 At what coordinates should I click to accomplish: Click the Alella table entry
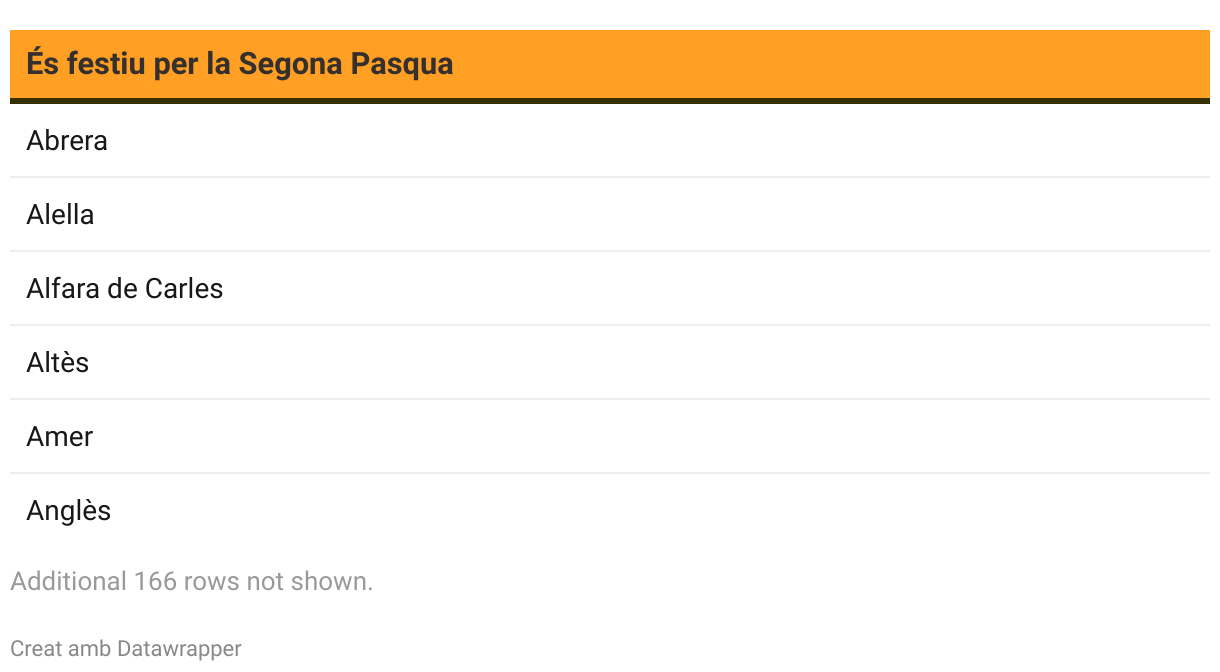click(x=60, y=215)
